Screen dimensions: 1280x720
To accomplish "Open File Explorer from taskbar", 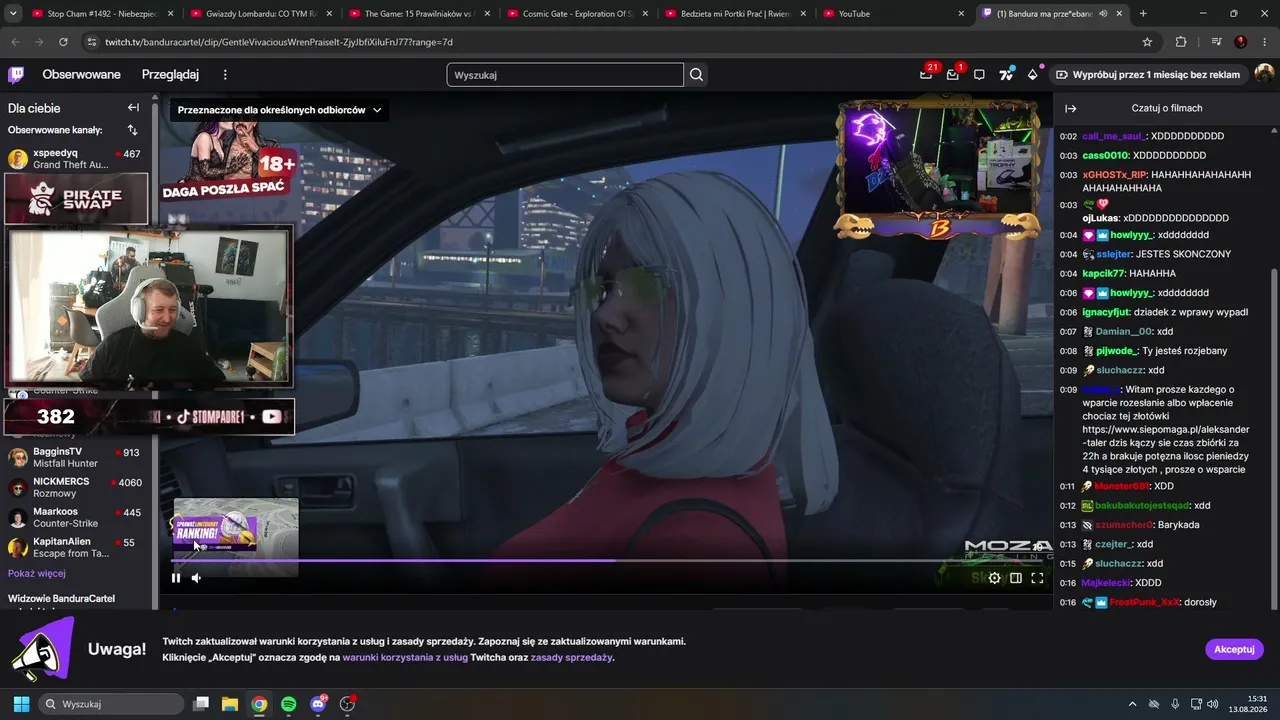I will [x=229, y=704].
